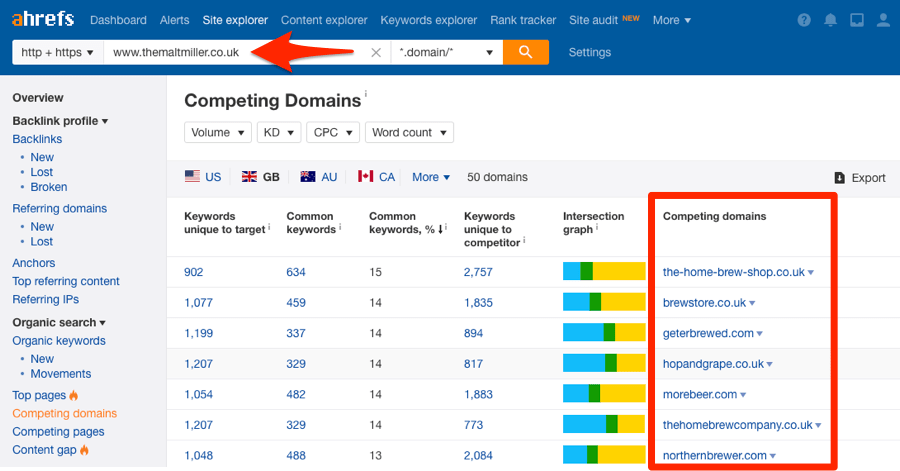Image resolution: width=900 pixels, height=471 pixels.
Task: Open the *.domain/* mode dropdown
Action: click(x=446, y=52)
